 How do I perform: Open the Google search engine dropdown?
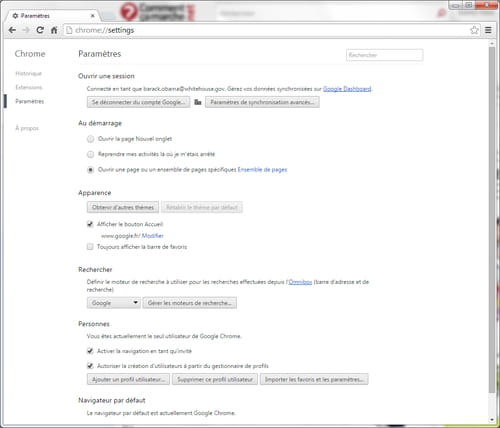(114, 303)
